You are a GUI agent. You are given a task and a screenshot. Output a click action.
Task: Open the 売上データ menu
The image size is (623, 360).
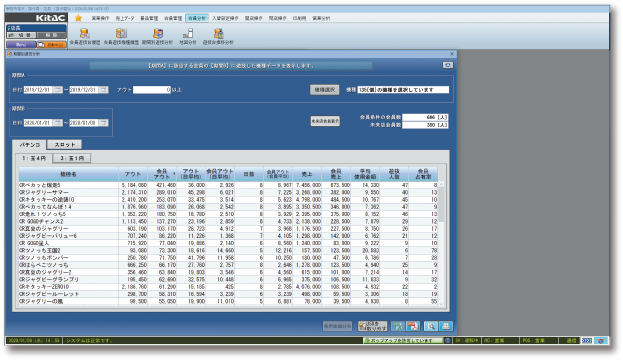(125, 18)
